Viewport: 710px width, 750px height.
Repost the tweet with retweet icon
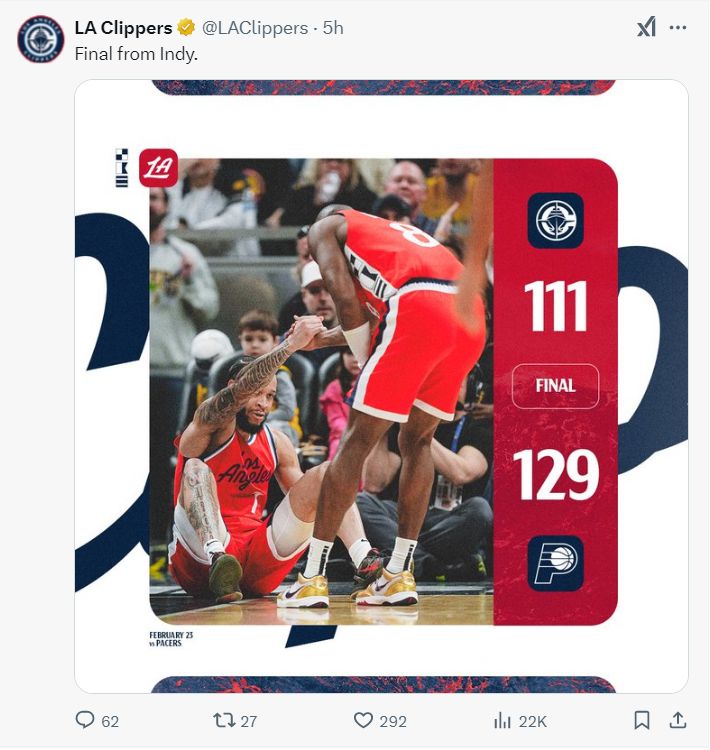[223, 720]
